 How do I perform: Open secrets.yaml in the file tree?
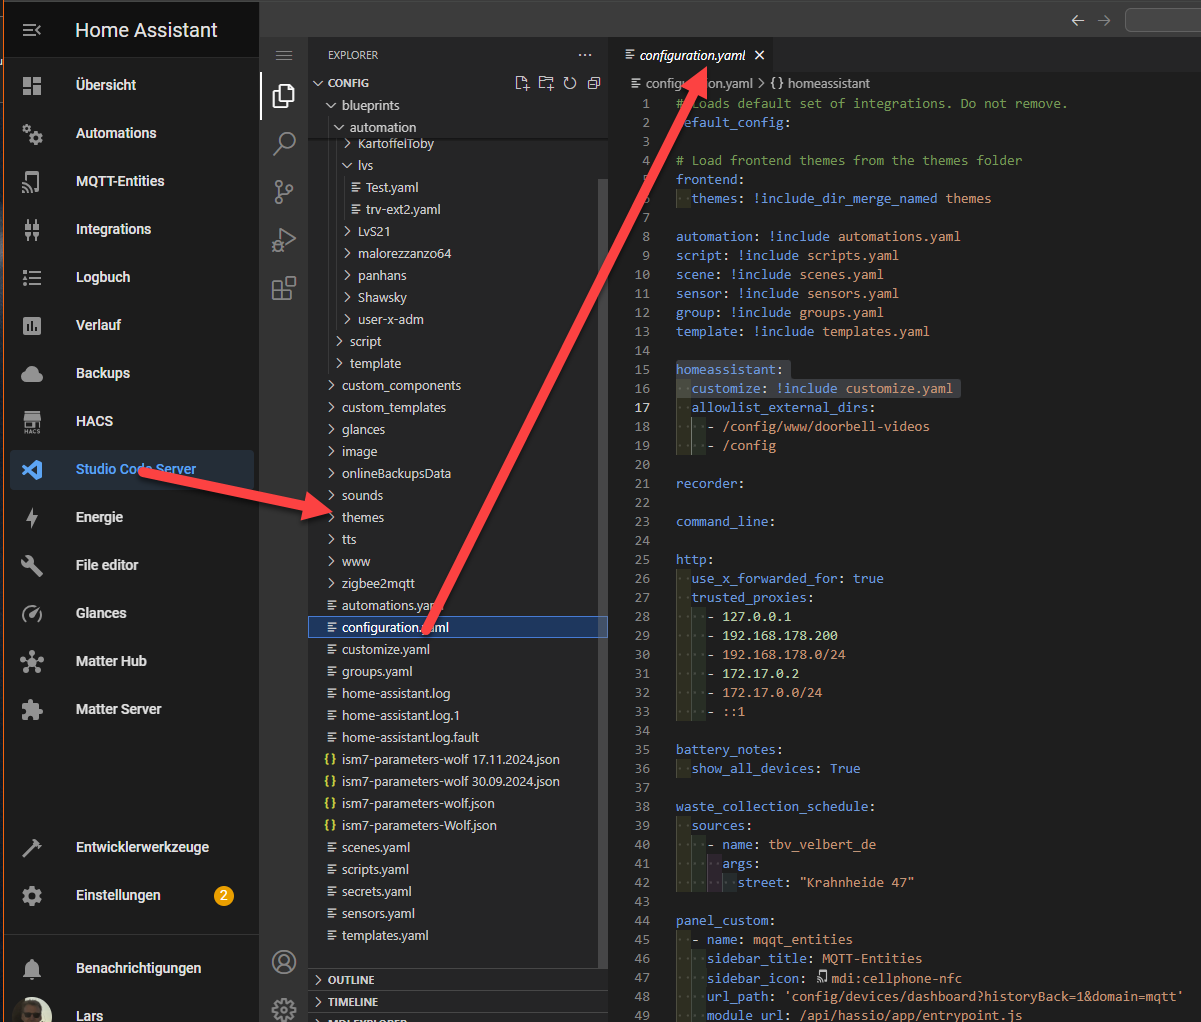tap(376, 891)
